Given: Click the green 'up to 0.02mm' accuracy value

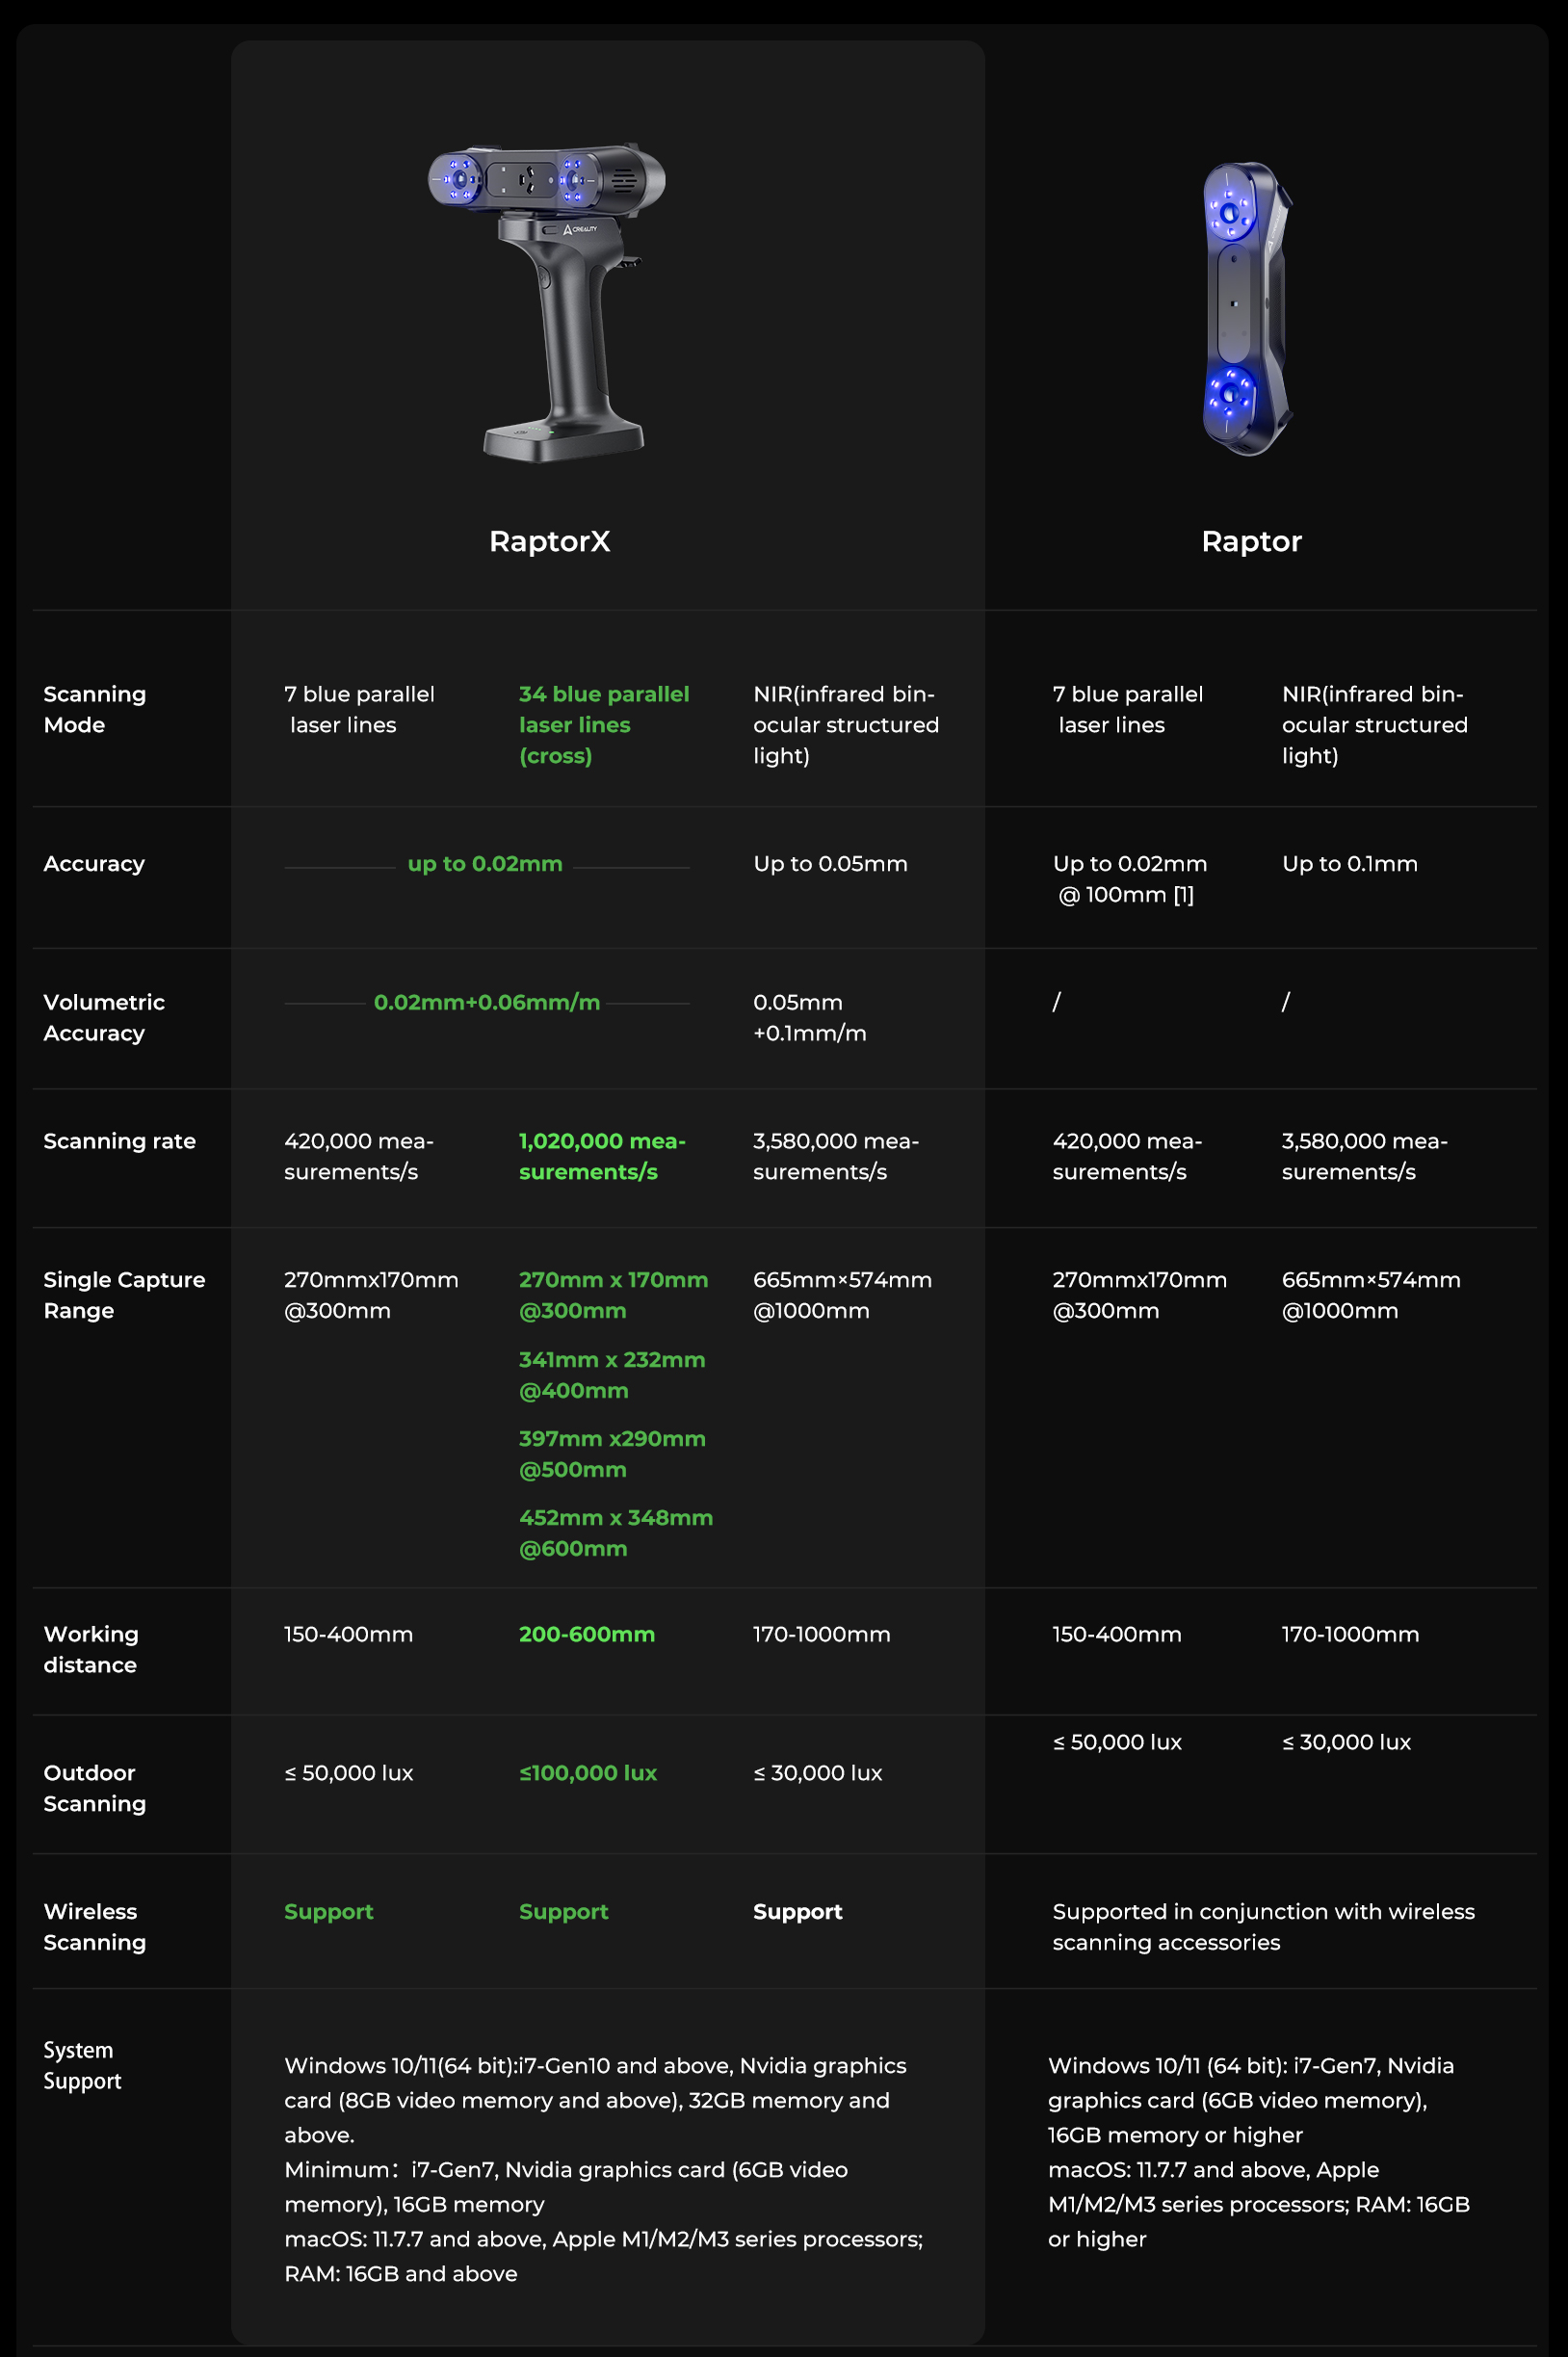Looking at the screenshot, I should pyautogui.click(x=485, y=864).
